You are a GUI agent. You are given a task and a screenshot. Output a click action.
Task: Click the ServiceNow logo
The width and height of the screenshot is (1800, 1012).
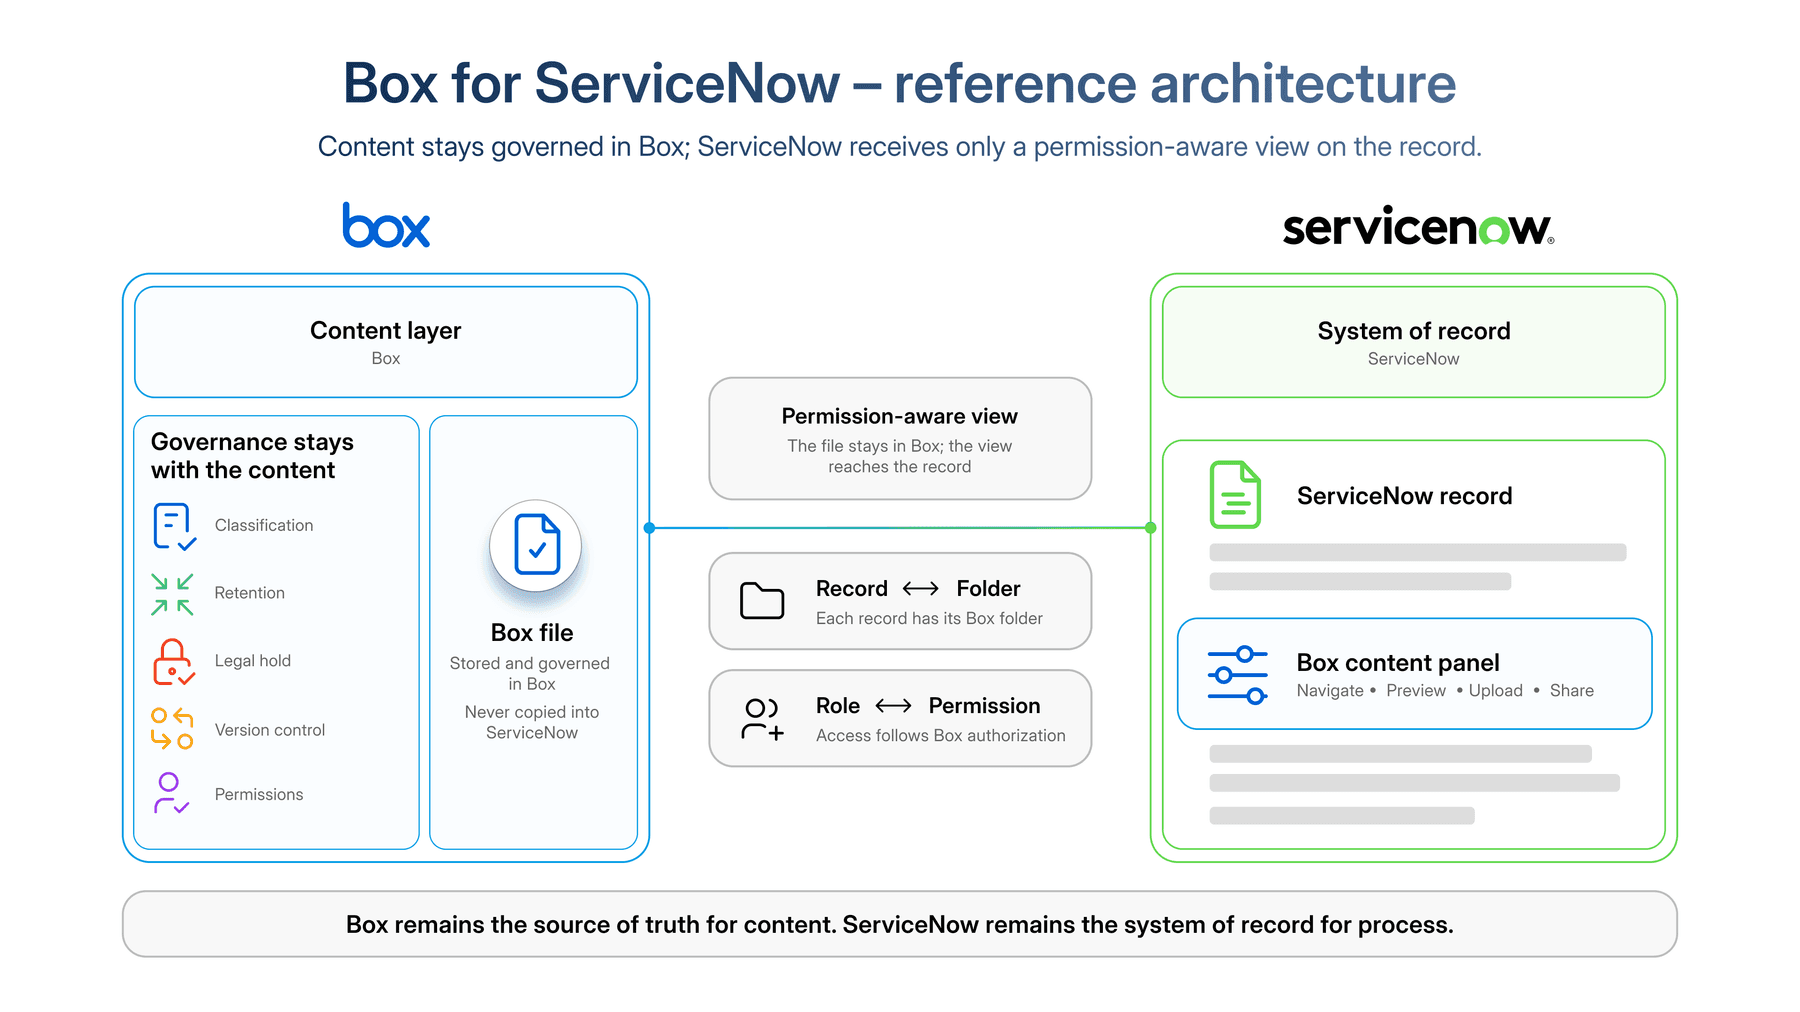(x=1418, y=226)
